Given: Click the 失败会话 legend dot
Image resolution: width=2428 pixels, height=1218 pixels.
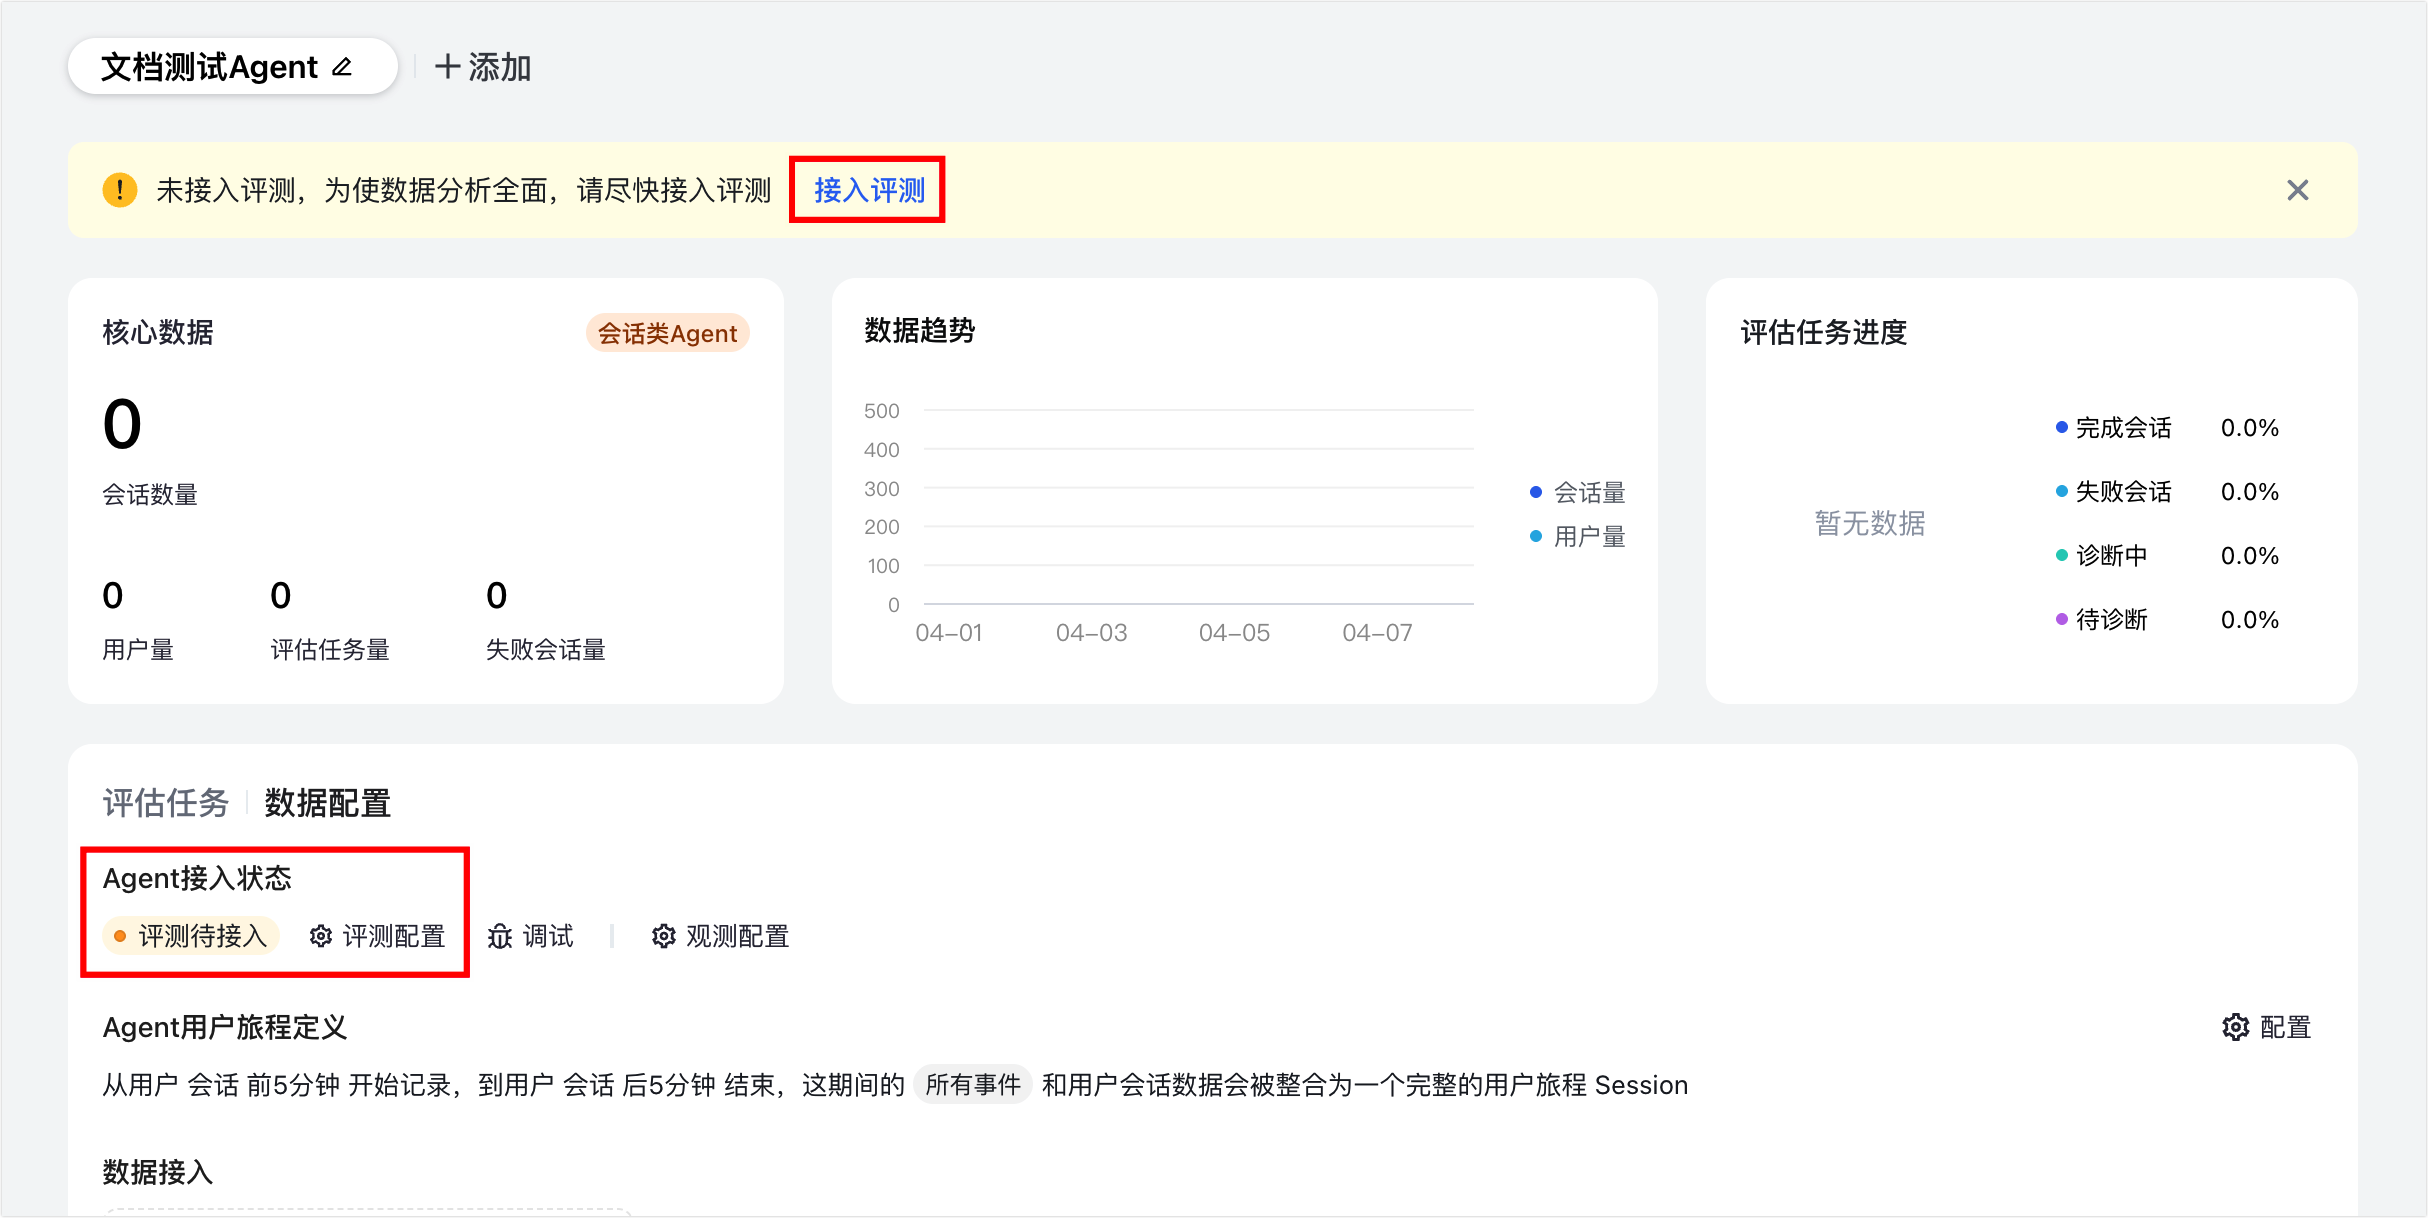Looking at the screenshot, I should click(2062, 491).
